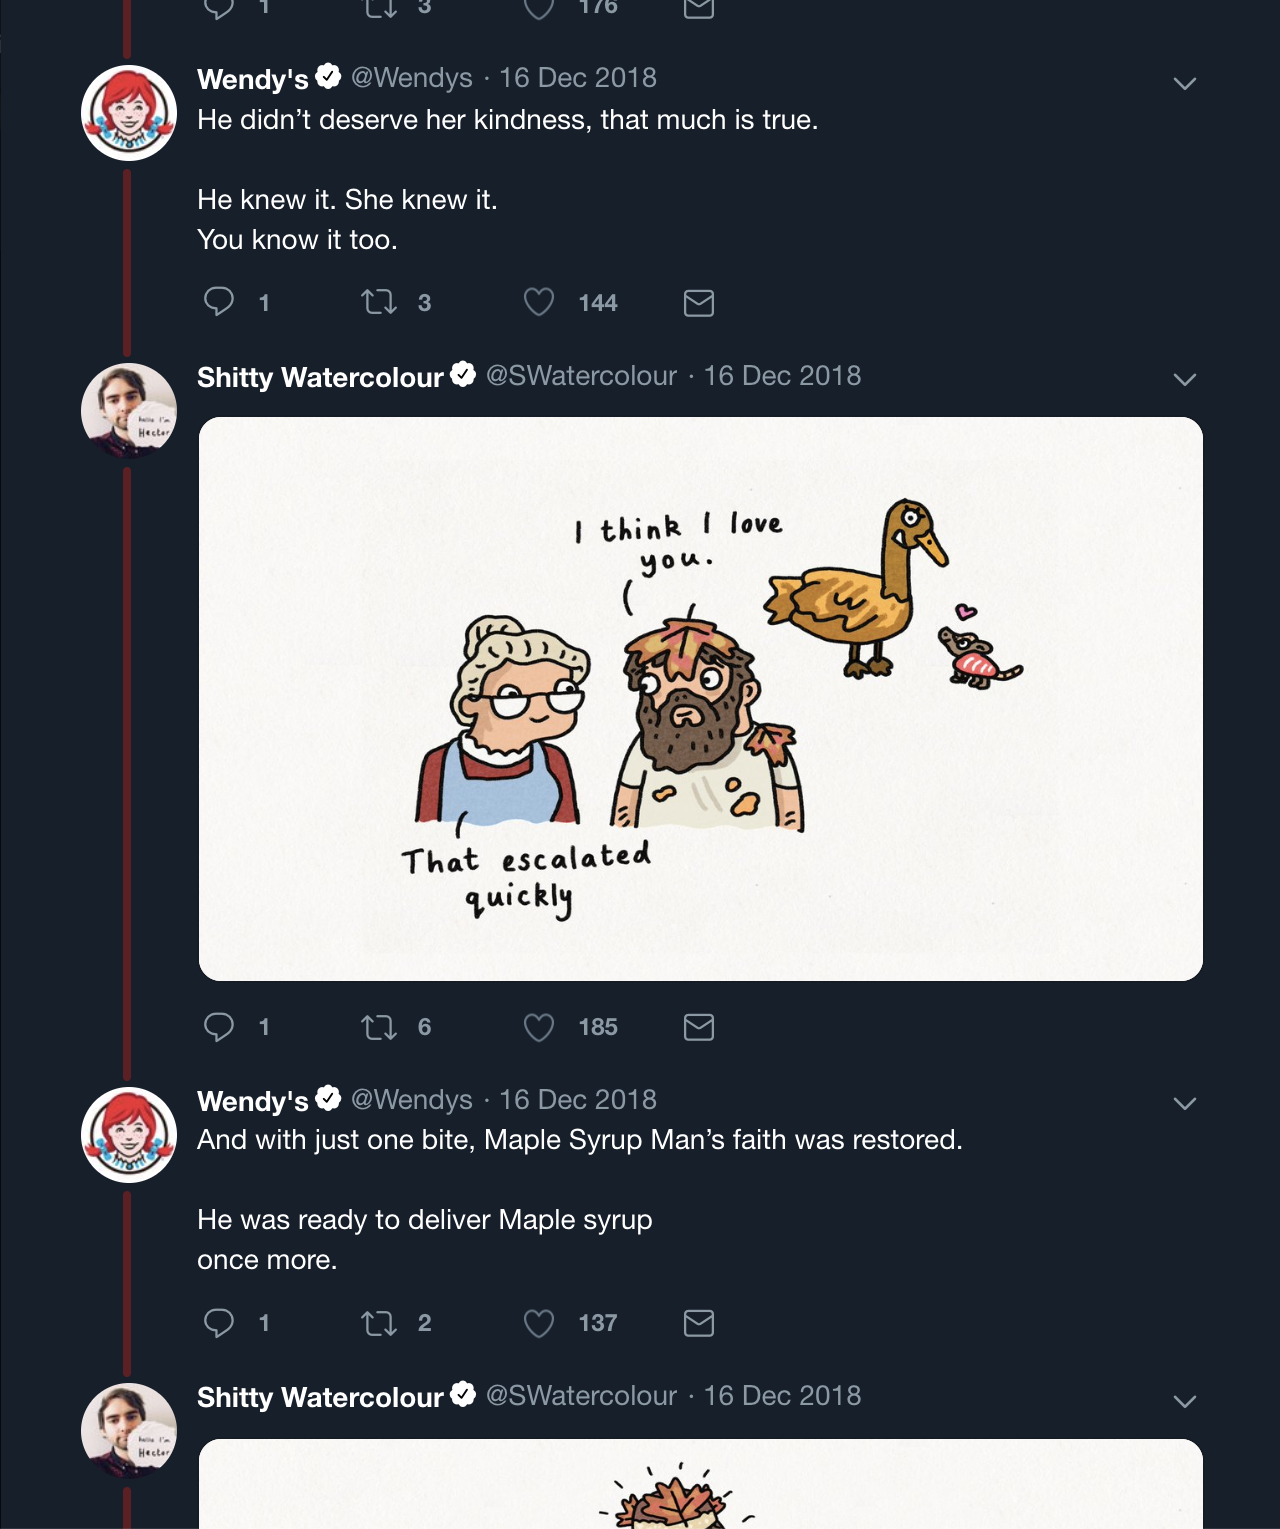1280x1529 pixels.
Task: Like the 'Maple Syrup Man's faith' tweet
Action: tap(539, 1323)
